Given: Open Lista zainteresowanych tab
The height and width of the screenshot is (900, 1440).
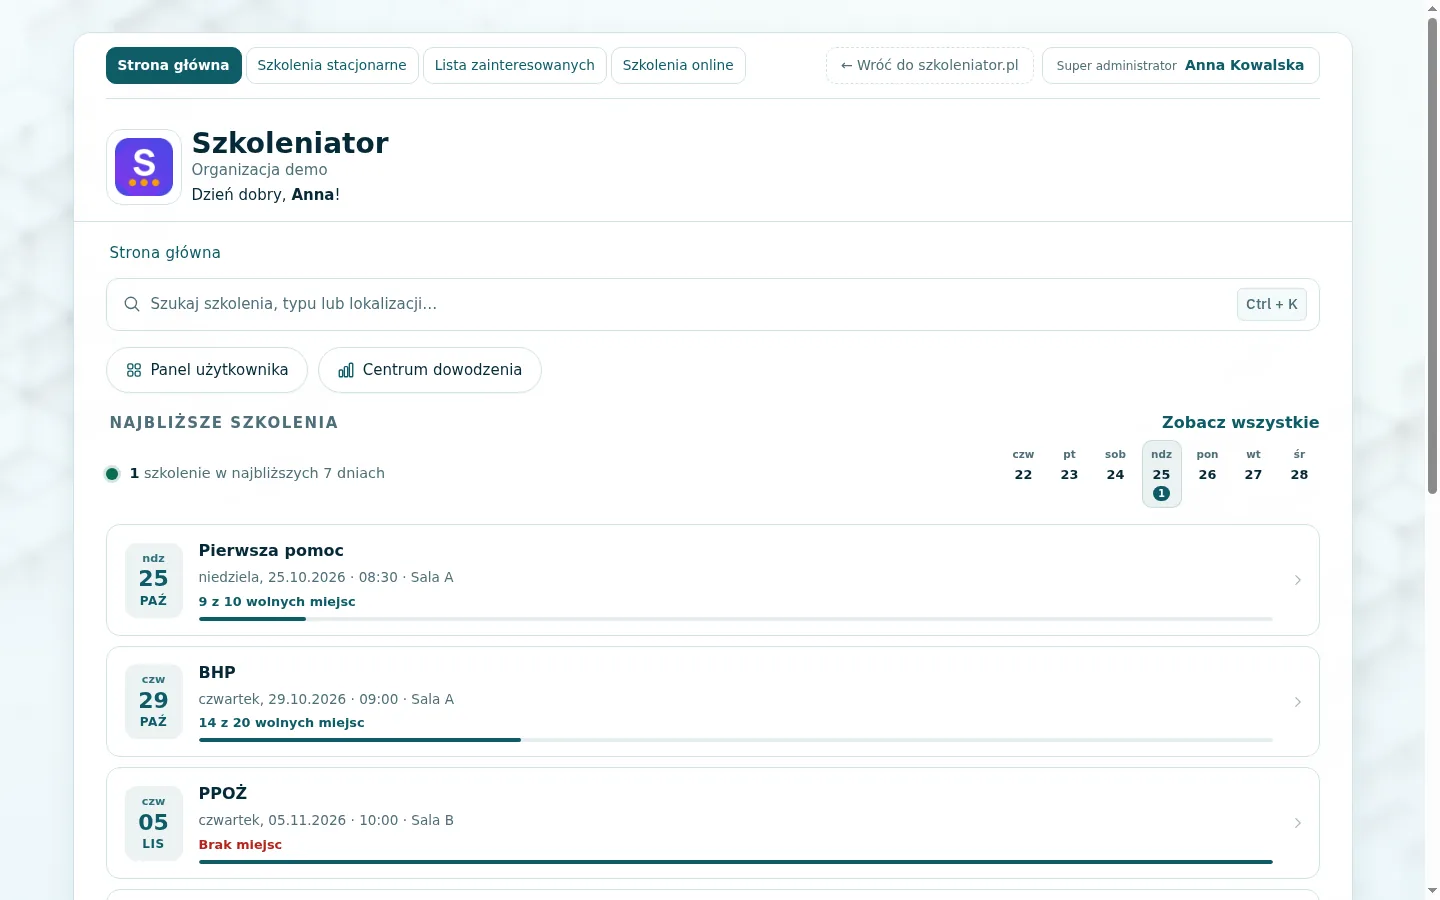Looking at the screenshot, I should click(x=515, y=65).
